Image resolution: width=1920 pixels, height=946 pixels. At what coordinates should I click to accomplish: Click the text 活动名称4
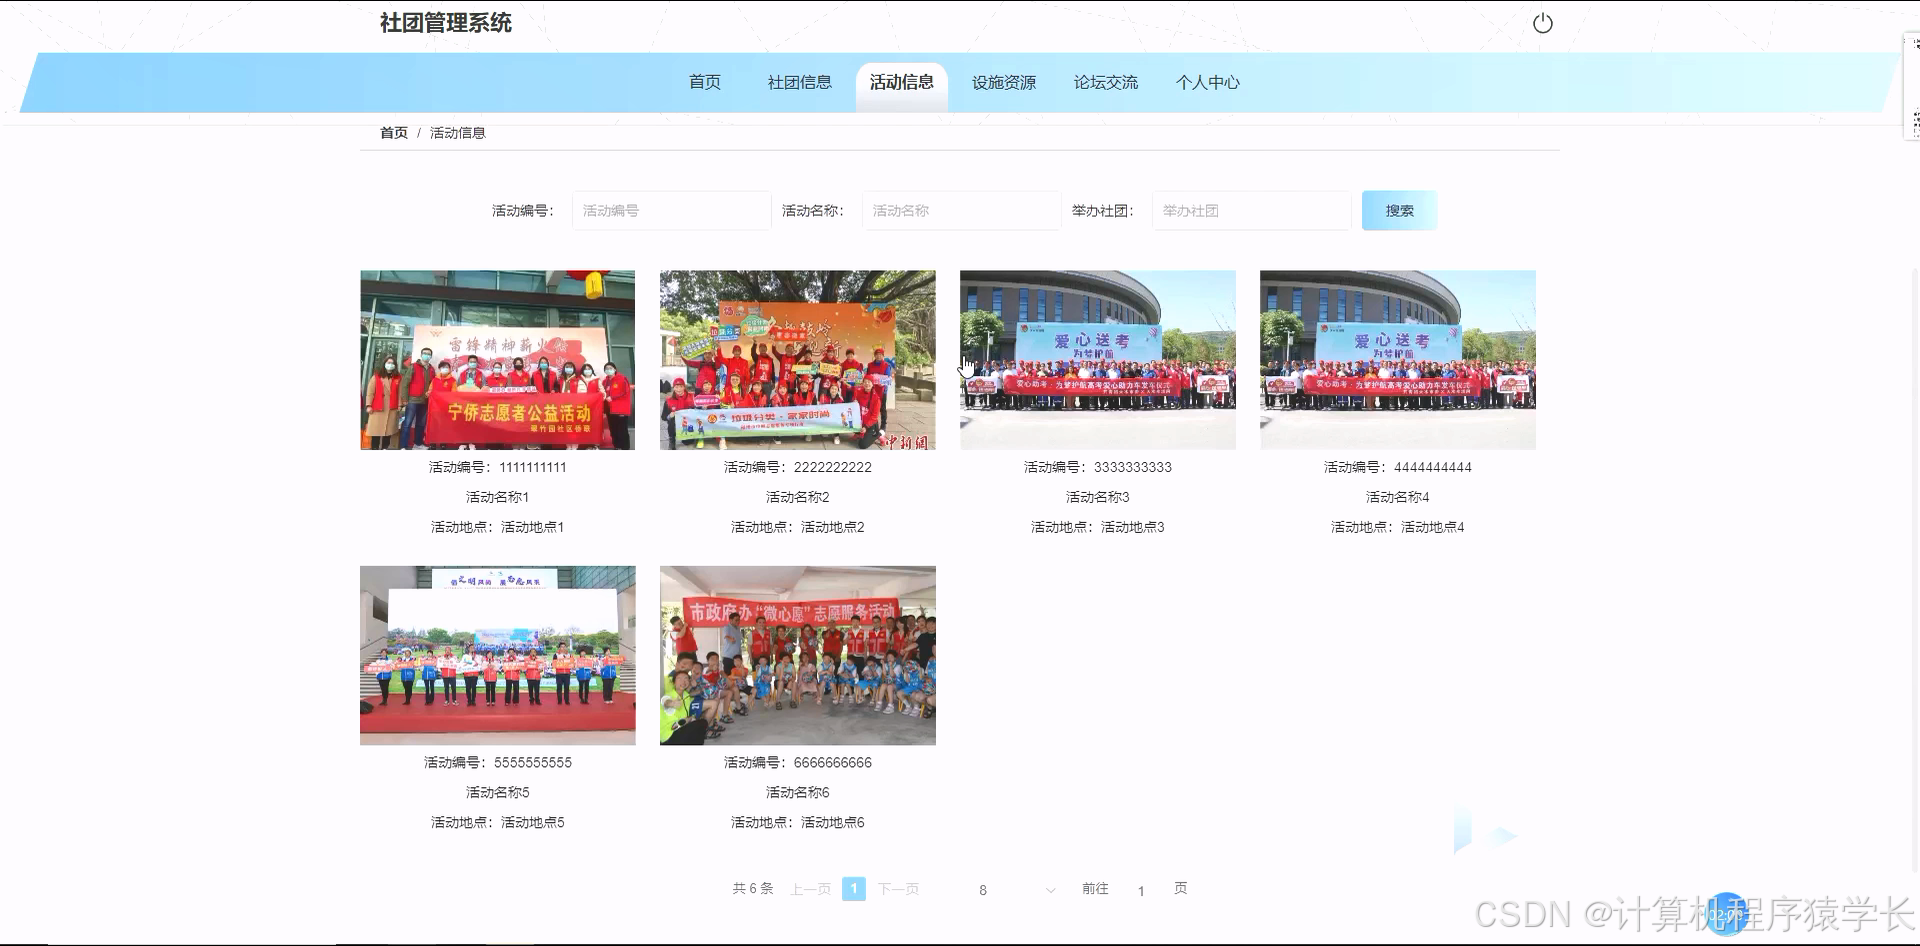pos(1398,497)
